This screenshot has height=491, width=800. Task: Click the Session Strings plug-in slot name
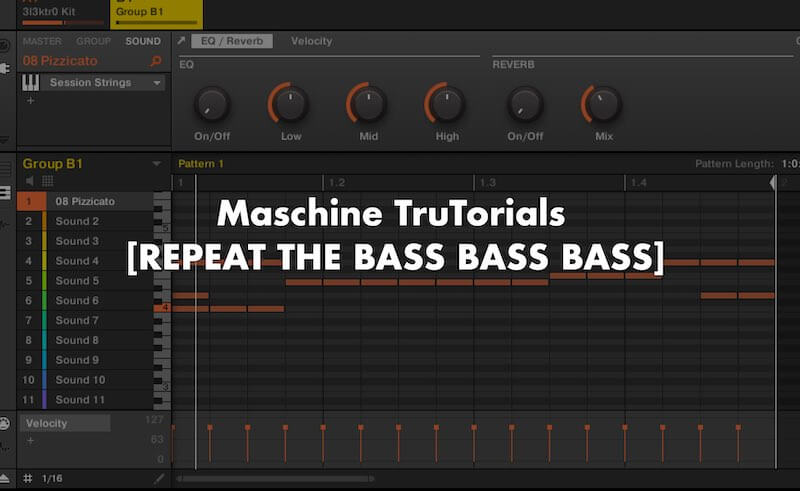[x=90, y=82]
